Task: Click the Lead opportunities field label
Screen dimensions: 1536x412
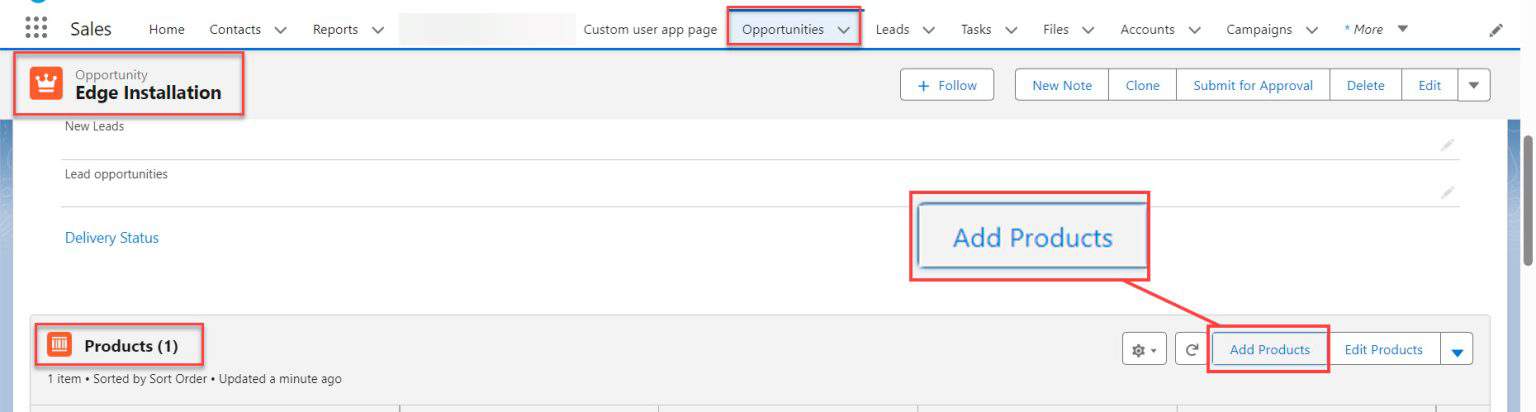Action: [x=116, y=174]
